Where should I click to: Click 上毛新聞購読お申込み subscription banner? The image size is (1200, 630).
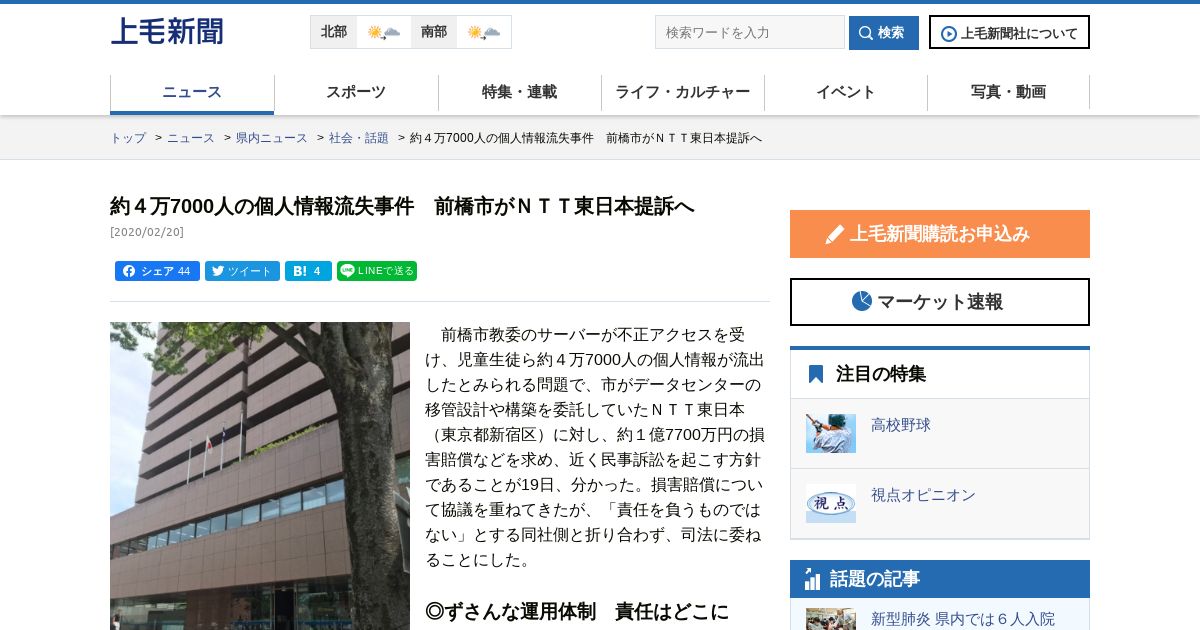tap(940, 234)
